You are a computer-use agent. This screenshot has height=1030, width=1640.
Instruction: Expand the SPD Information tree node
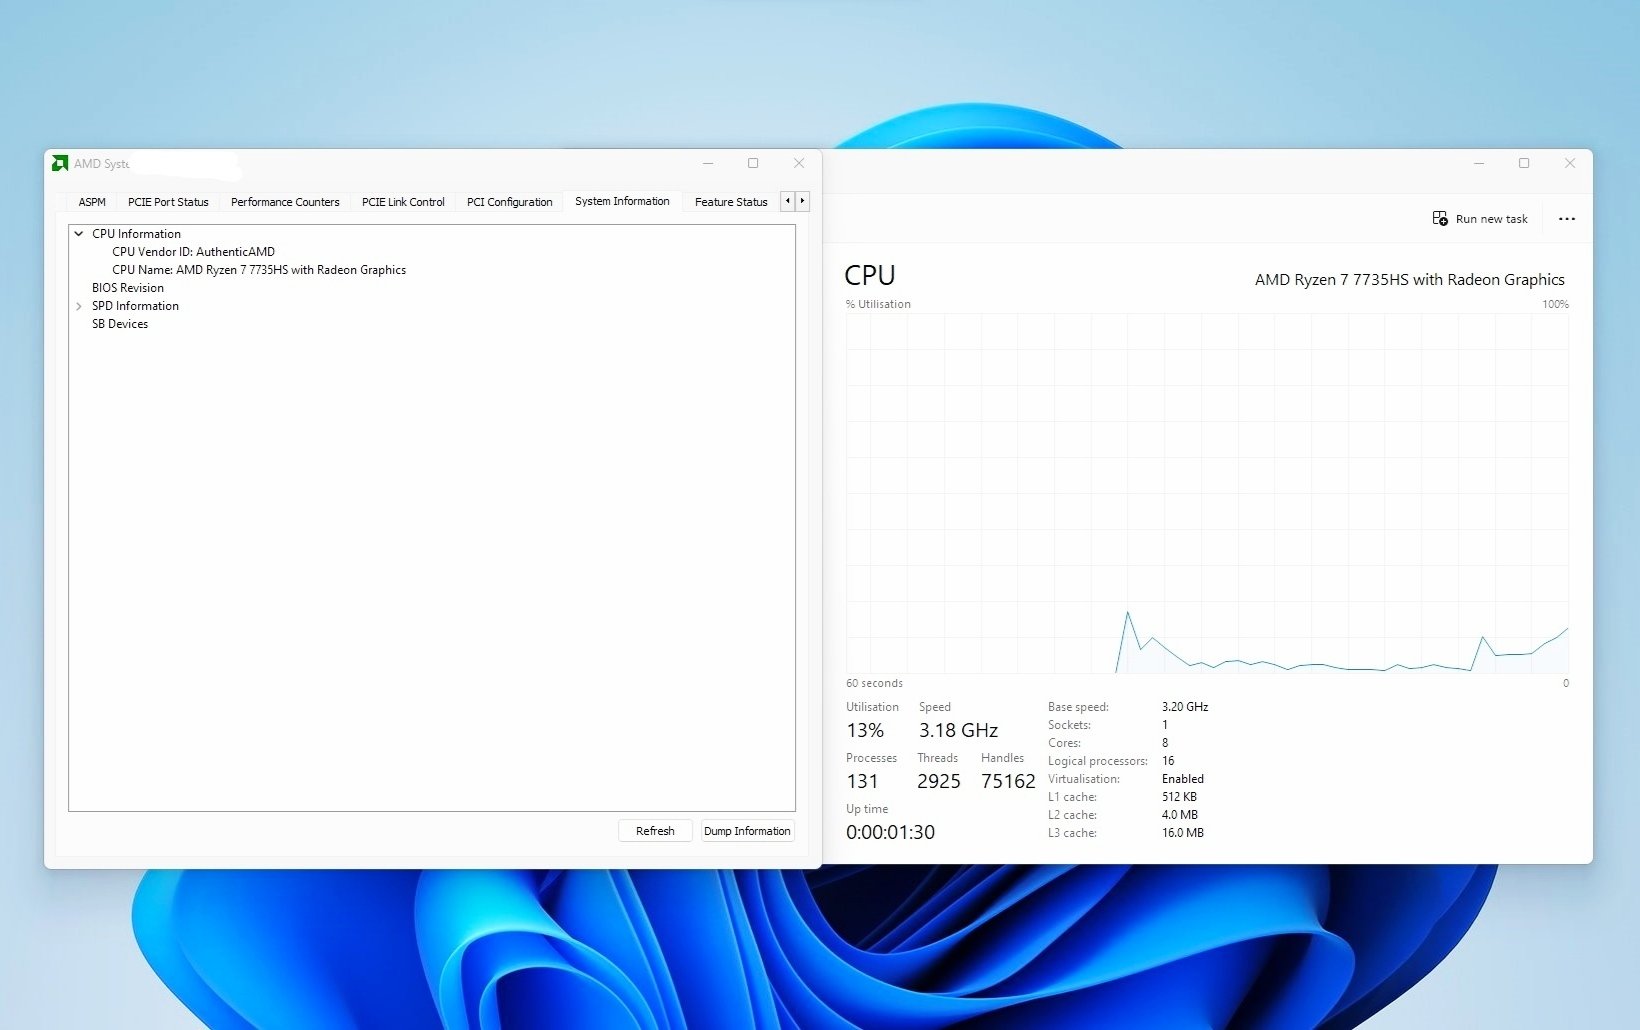(x=79, y=306)
